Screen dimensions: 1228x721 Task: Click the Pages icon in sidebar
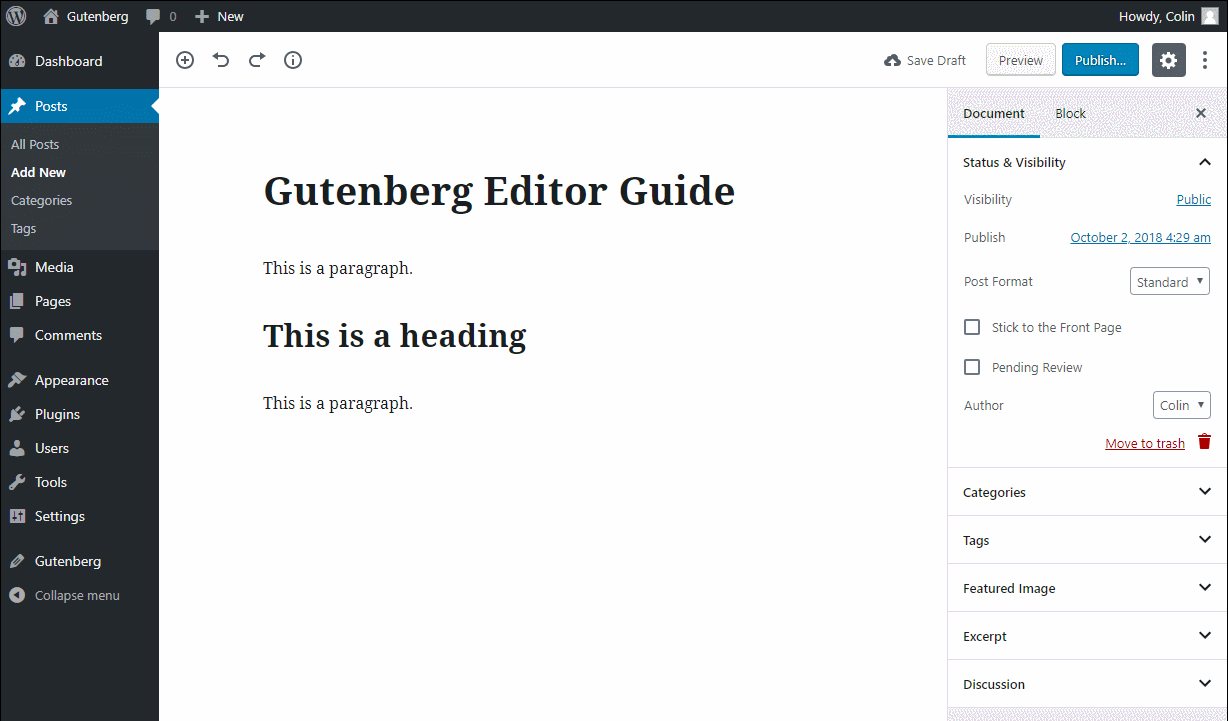(x=17, y=301)
